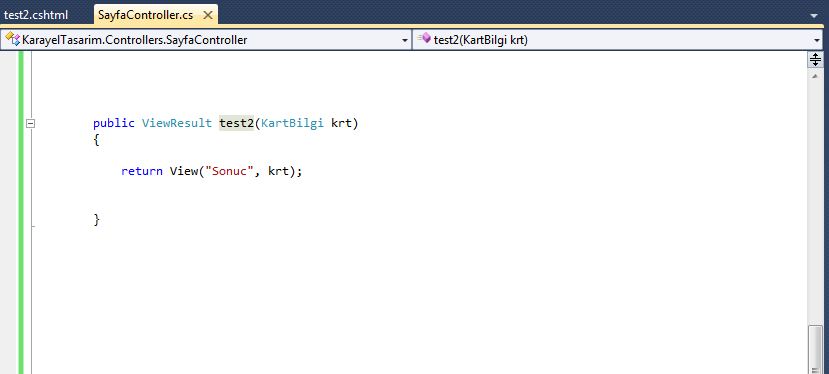Switch to the test2.cshtml tab
This screenshot has height=374, width=829.
[36, 15]
